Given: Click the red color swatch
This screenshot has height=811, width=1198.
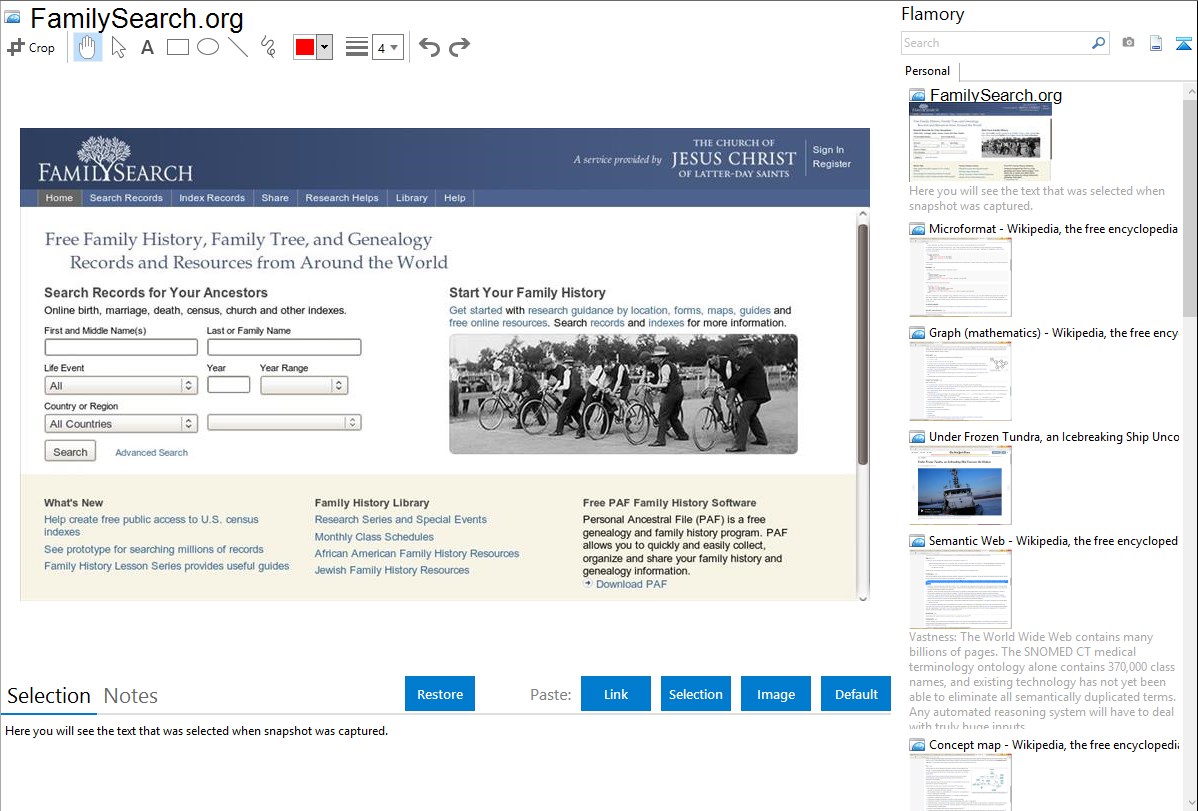Looking at the screenshot, I should [305, 47].
